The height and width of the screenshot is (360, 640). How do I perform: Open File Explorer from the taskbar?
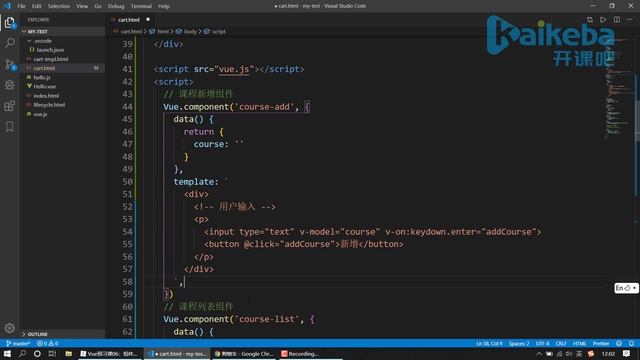coord(69,353)
